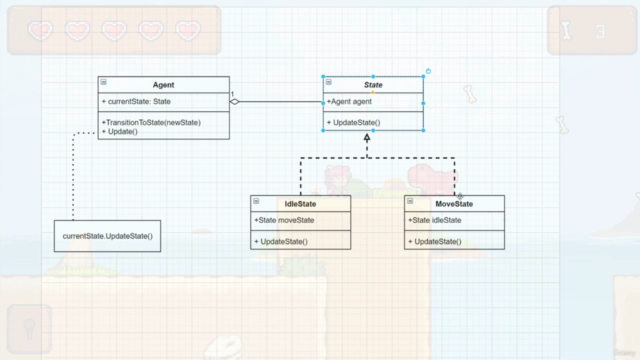Collapse the MoveState class box

click(410, 201)
